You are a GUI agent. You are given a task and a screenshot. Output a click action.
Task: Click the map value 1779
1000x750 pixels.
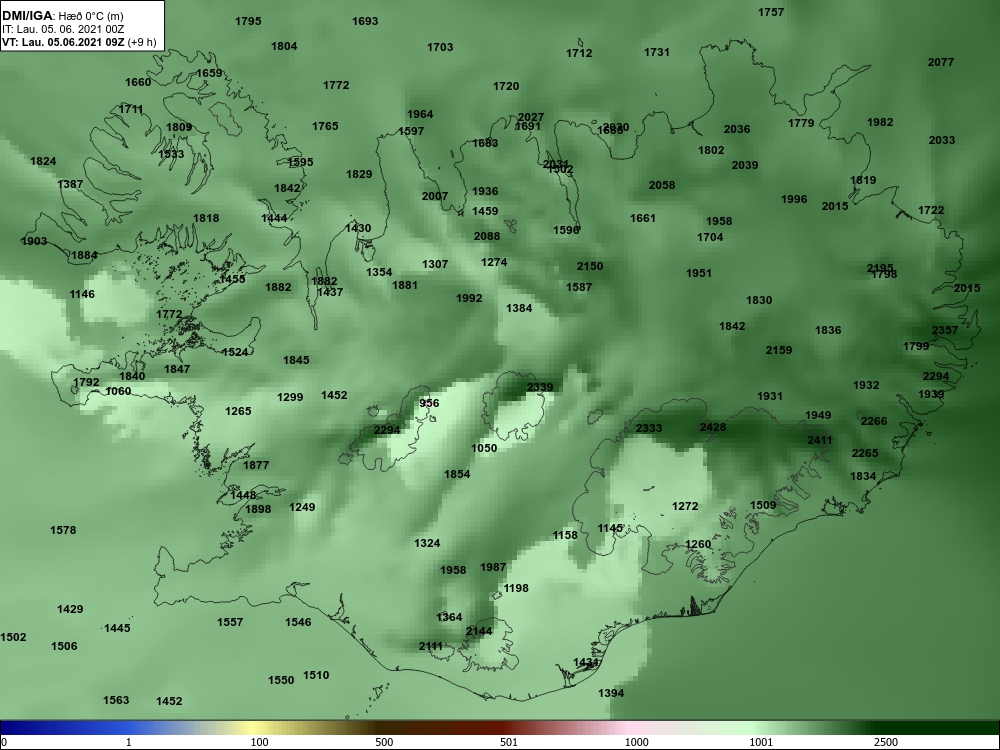(x=801, y=123)
